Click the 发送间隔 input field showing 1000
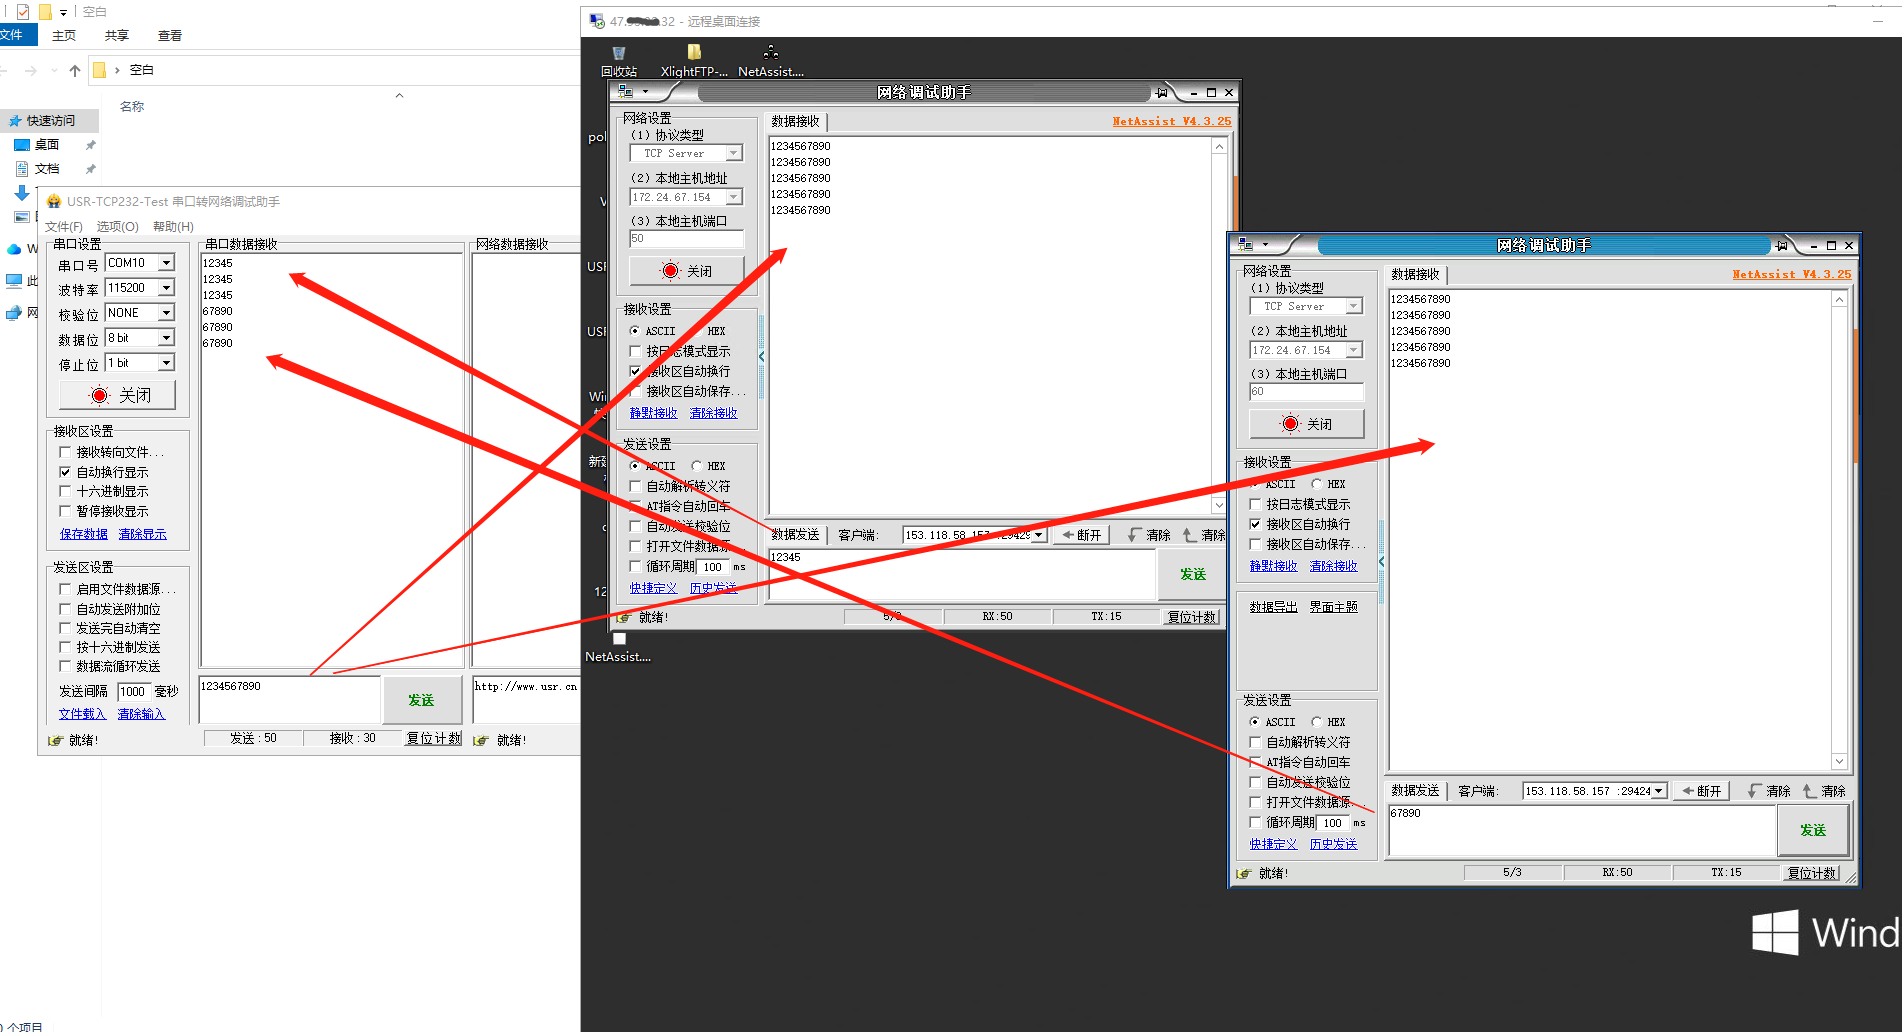The image size is (1902, 1032). [133, 692]
